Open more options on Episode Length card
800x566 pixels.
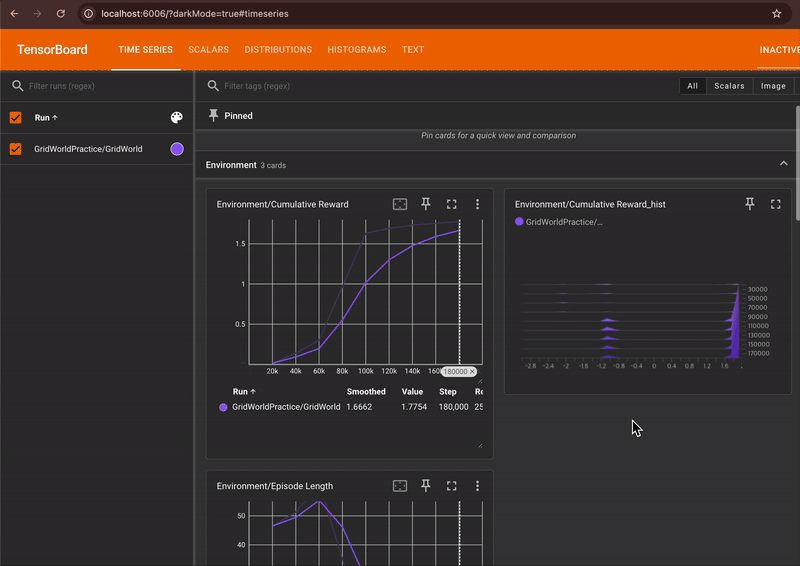[477, 486]
